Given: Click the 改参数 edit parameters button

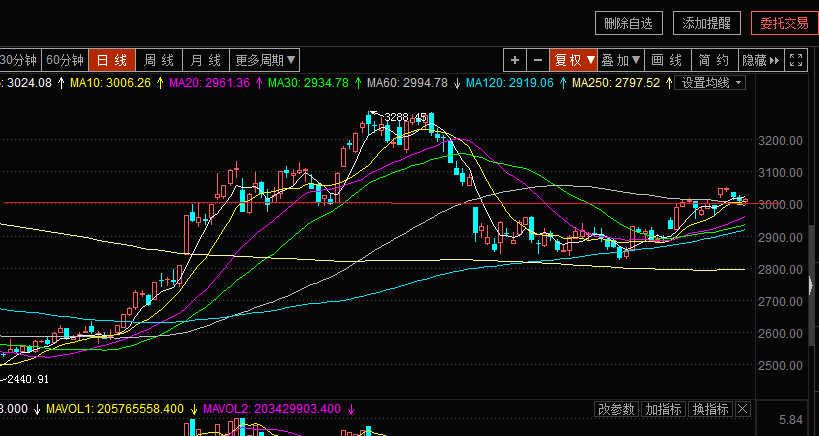Looking at the screenshot, I should click(x=616, y=410).
